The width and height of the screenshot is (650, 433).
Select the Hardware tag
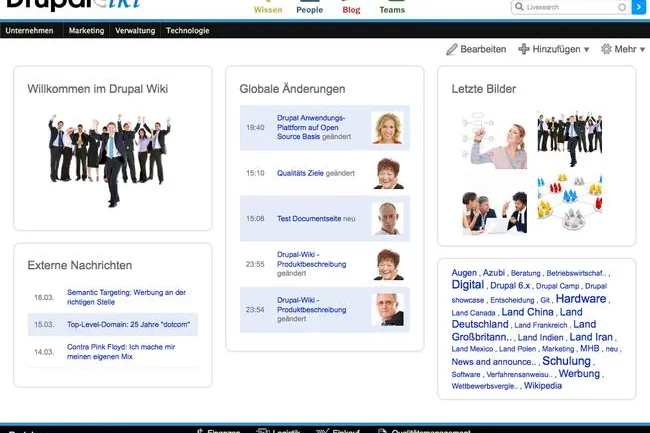[x=581, y=299]
